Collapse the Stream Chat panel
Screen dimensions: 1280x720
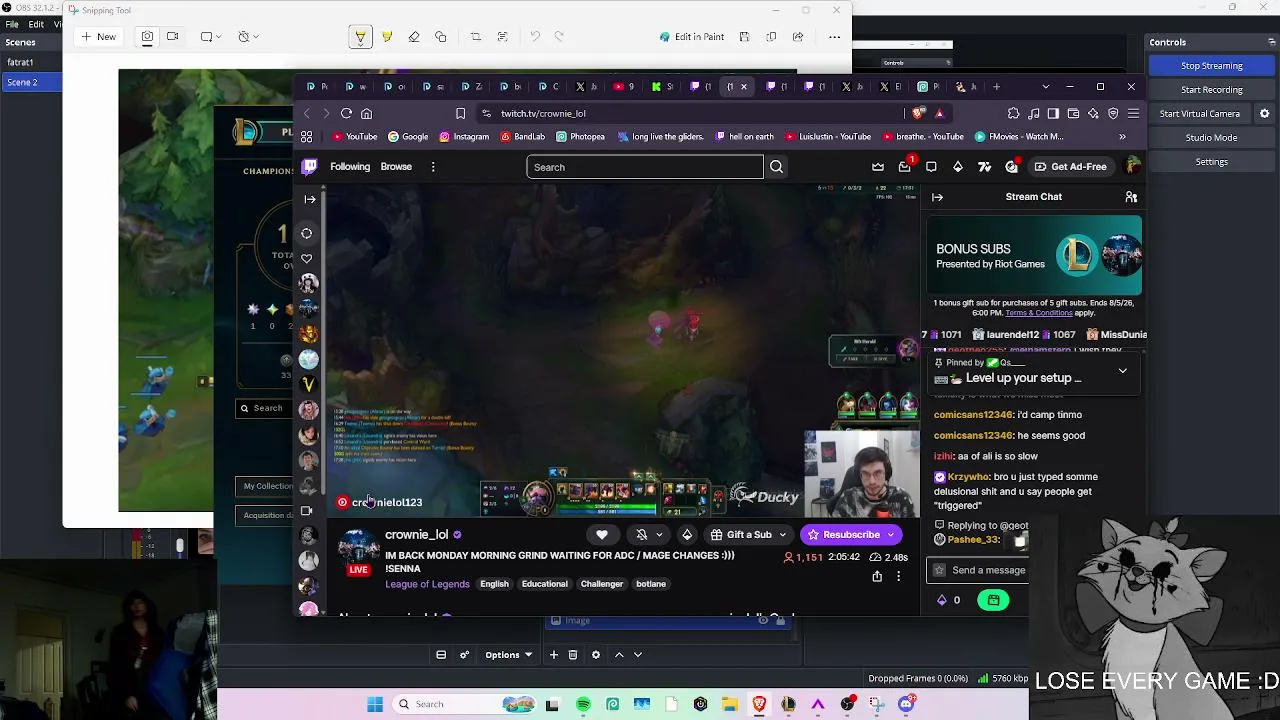point(937,197)
